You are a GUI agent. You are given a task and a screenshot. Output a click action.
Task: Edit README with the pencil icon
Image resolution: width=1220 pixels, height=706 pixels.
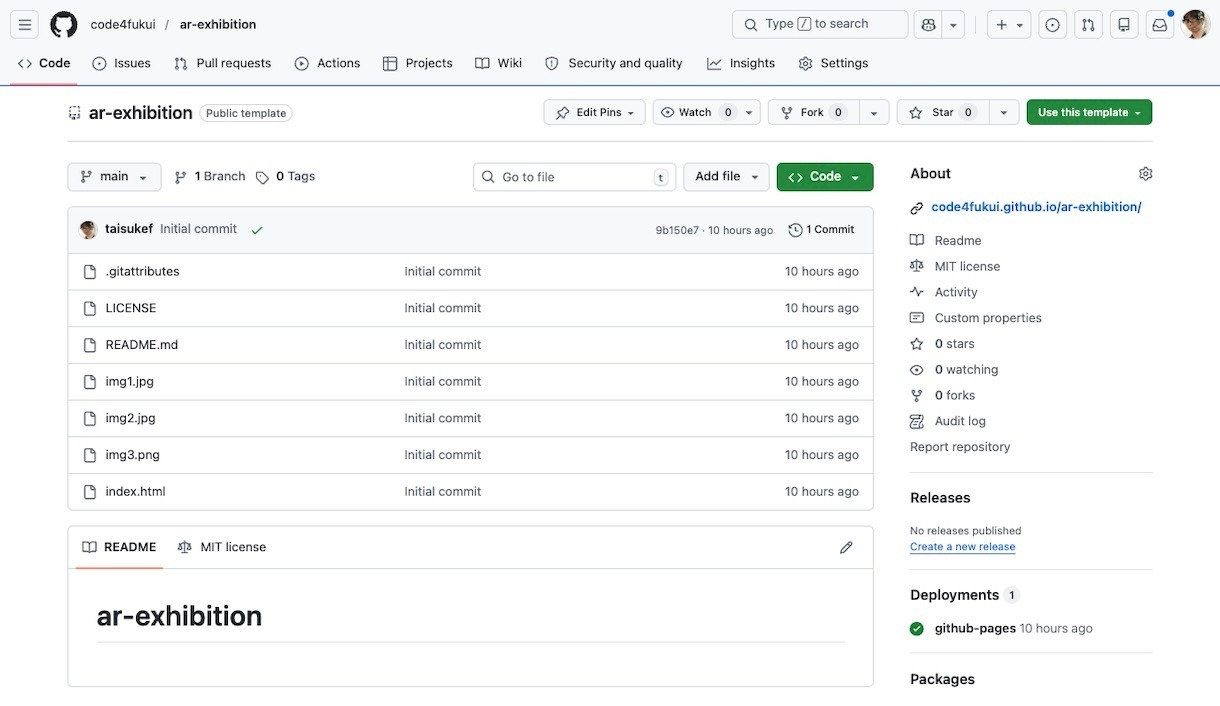pos(846,547)
